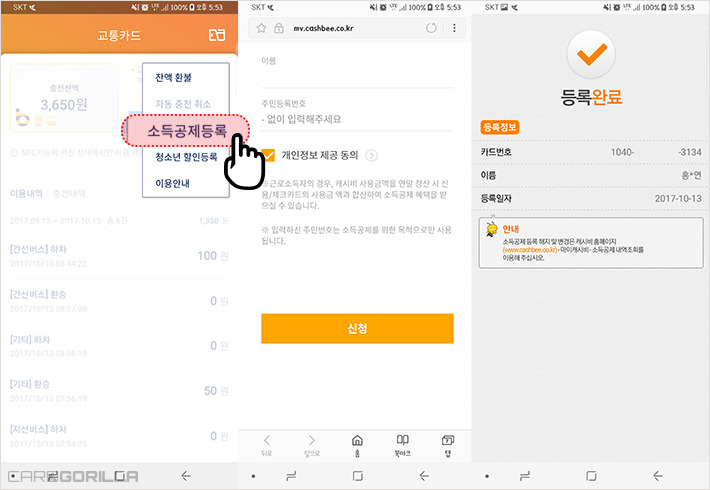The width and height of the screenshot is (710, 490).
Task: Tap Android home in the middle phone
Action: coord(357,476)
